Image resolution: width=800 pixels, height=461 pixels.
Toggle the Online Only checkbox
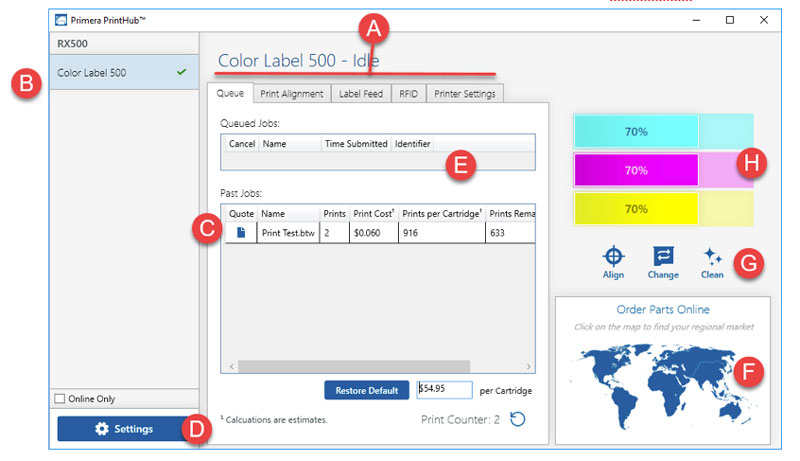(x=60, y=399)
